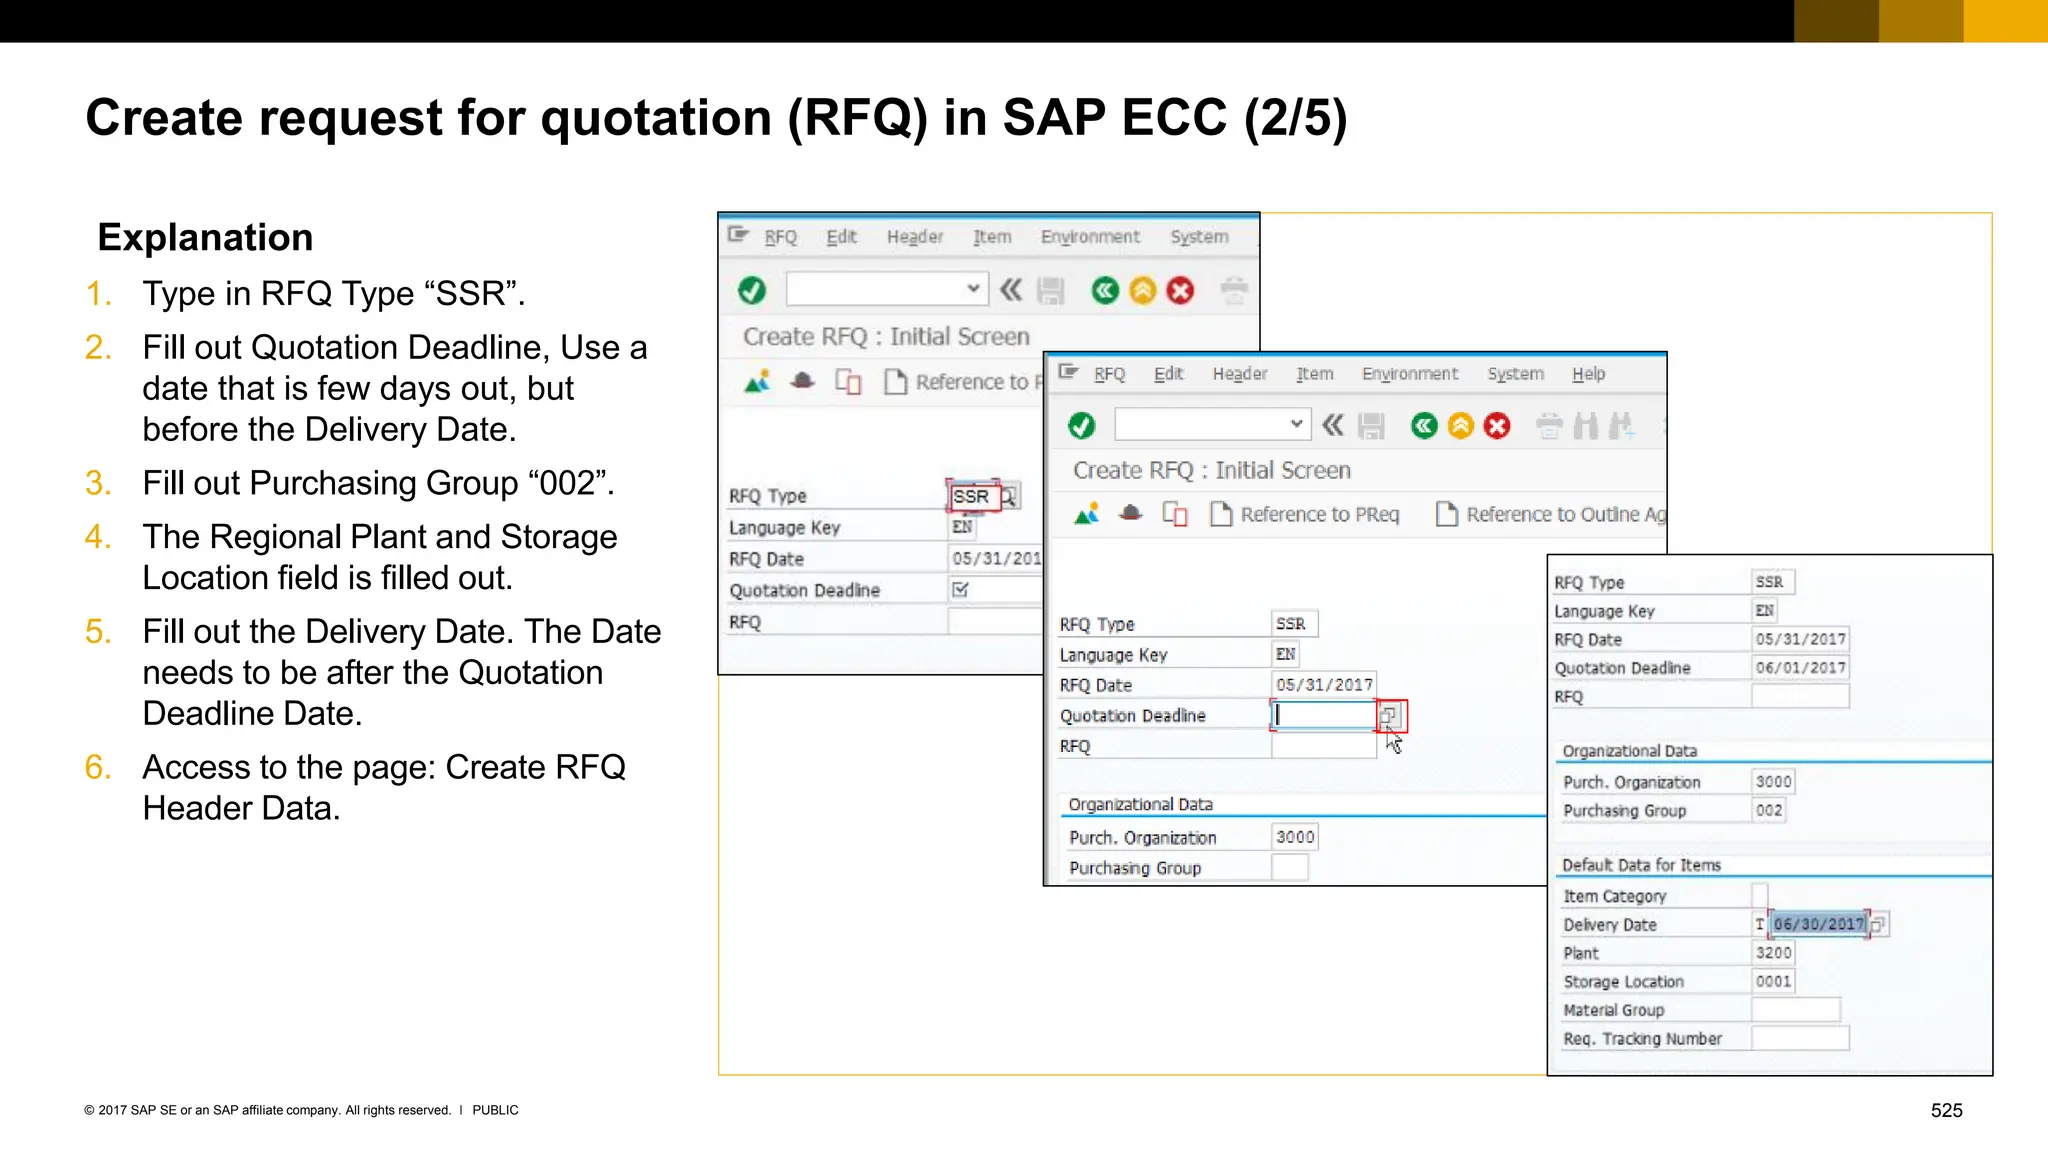Click Print icon in middle window

(x=1549, y=427)
